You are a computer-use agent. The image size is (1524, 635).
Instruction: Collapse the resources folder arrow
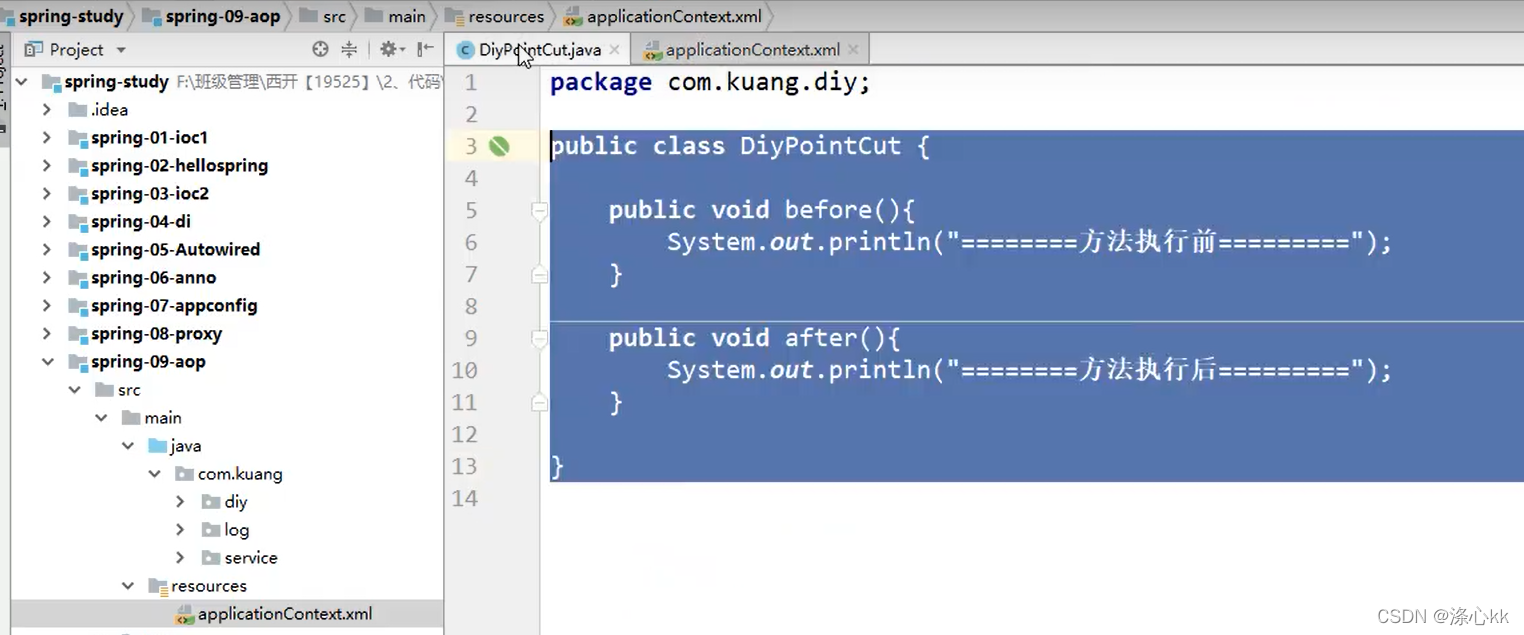tap(128, 586)
